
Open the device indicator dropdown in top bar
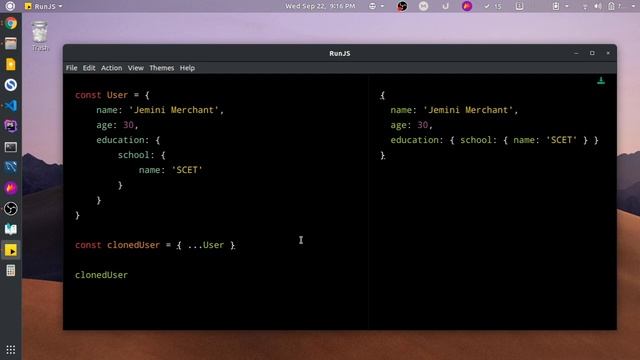(x=560, y=6)
